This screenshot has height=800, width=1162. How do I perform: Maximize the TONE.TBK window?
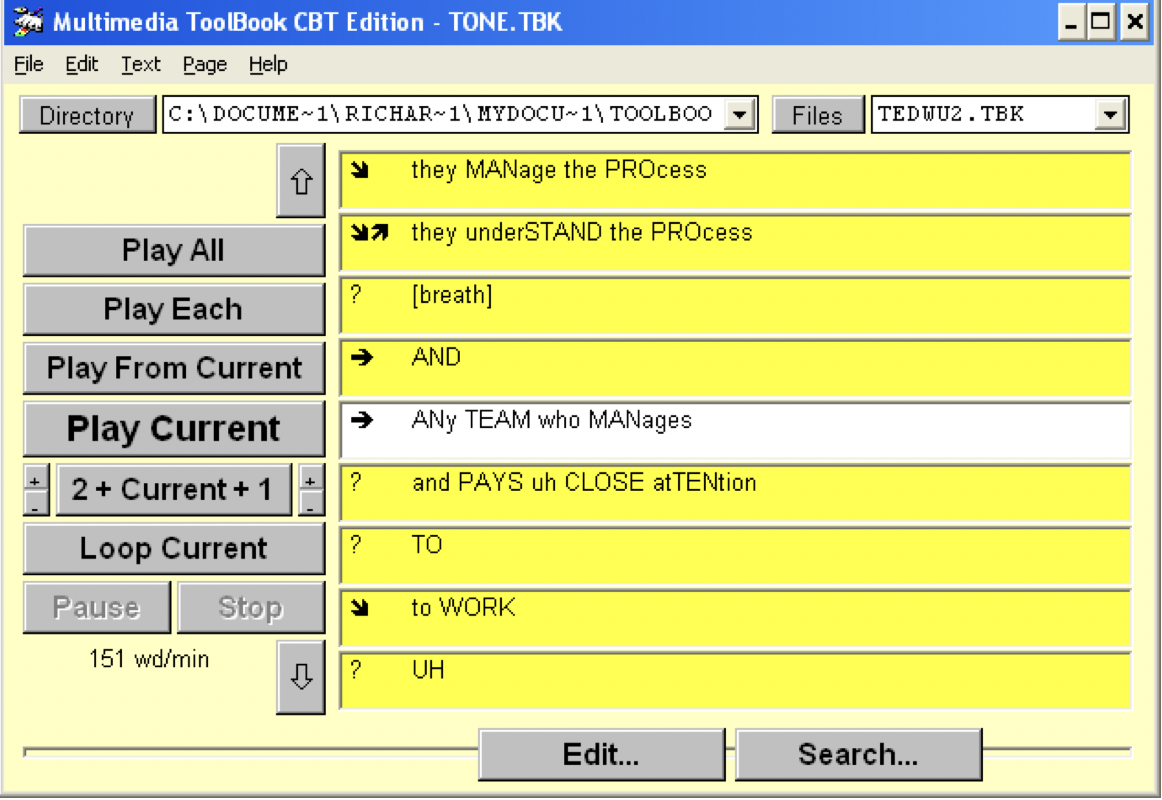tap(1101, 23)
